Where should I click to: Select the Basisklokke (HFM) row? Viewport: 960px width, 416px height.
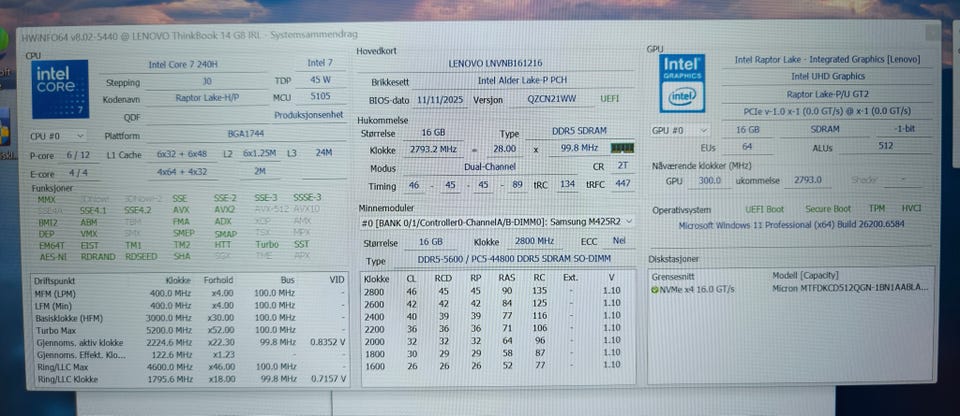[x=190, y=318]
